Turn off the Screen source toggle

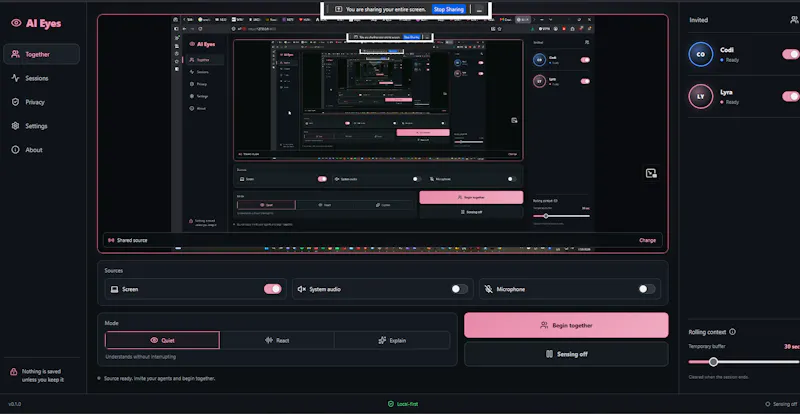pos(272,289)
